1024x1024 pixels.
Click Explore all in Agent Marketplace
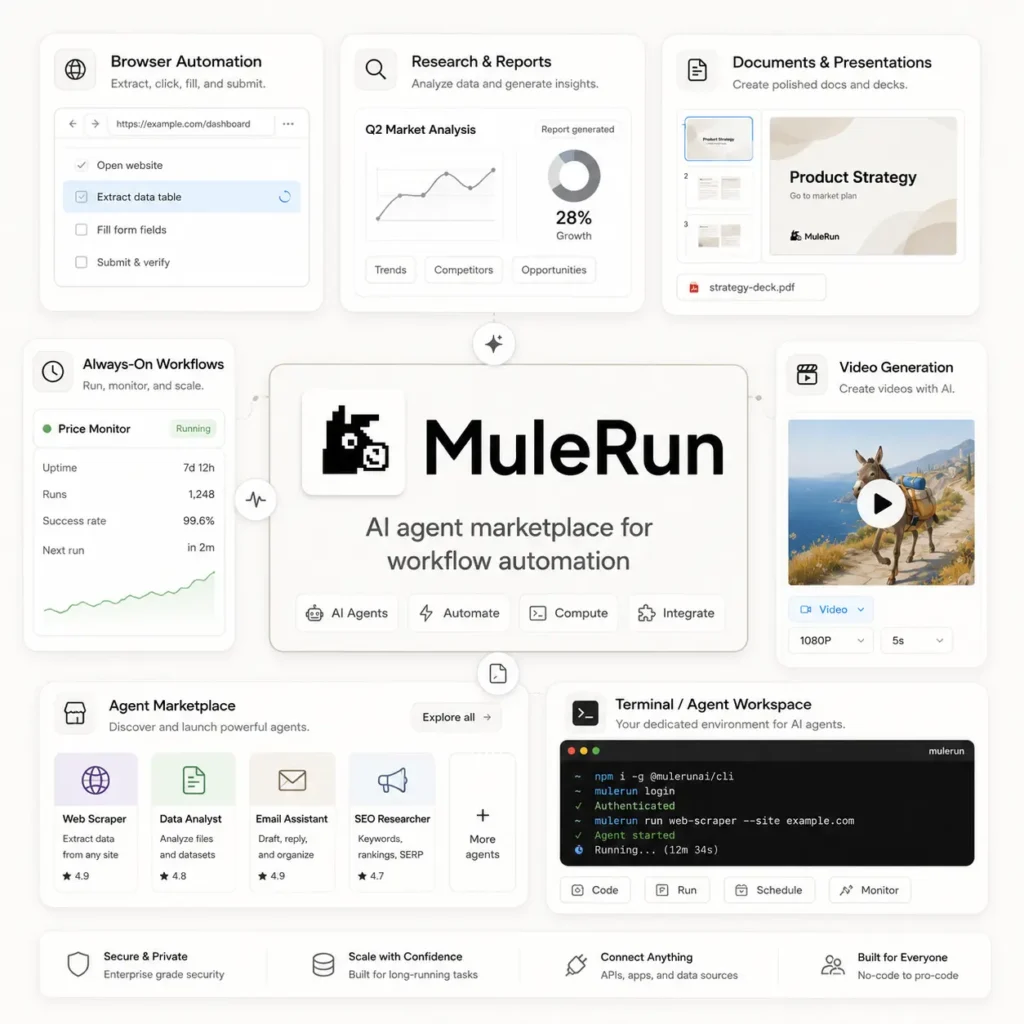pyautogui.click(x=456, y=717)
